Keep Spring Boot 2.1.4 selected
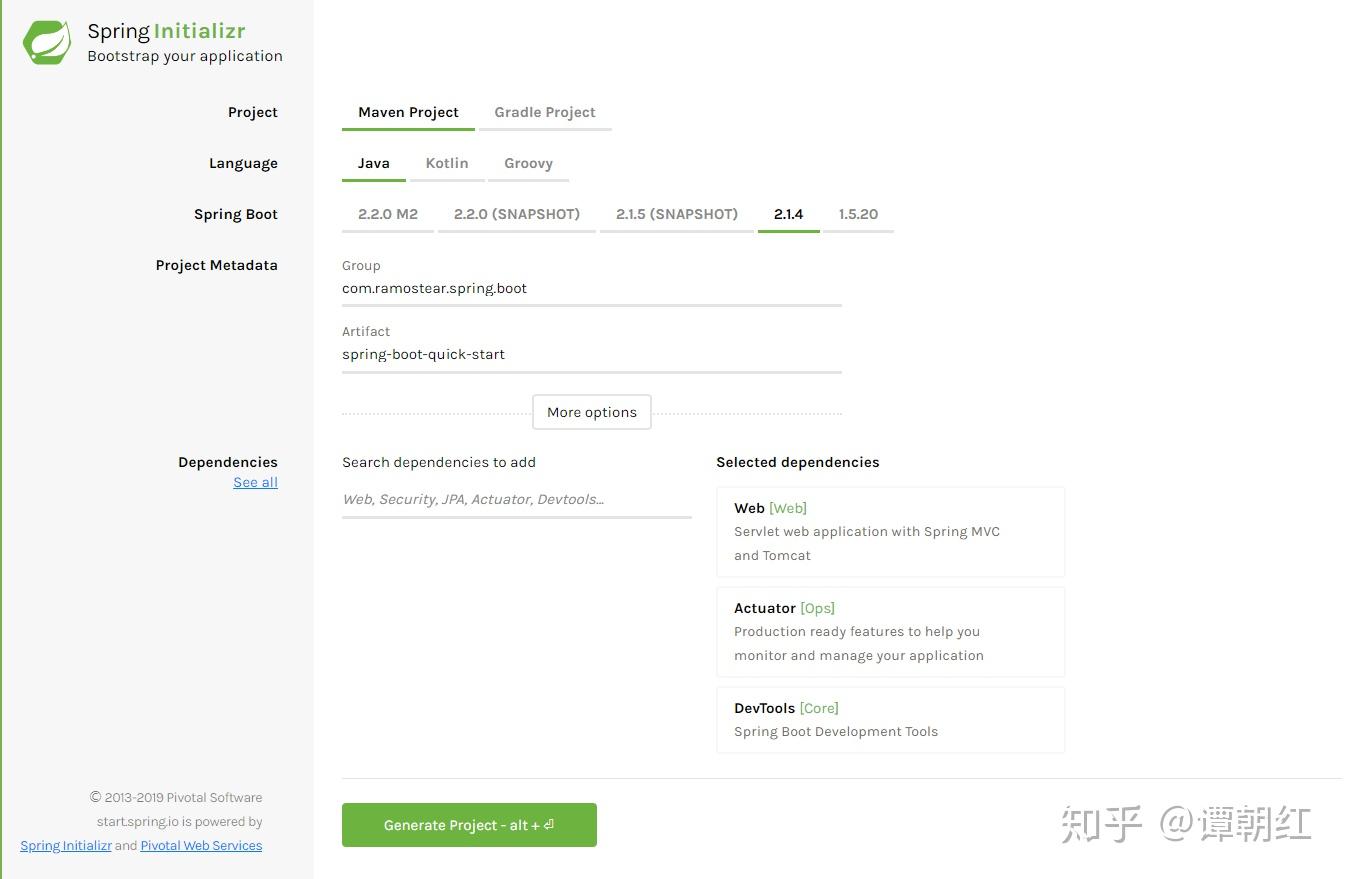The image size is (1346, 879). [x=788, y=213]
